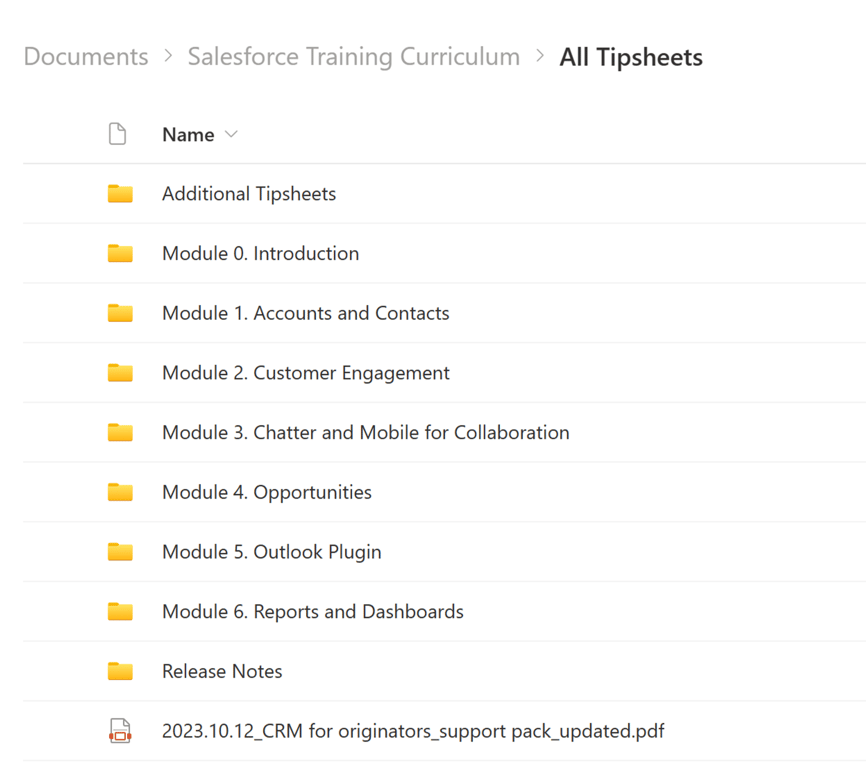Open Module 1. Accounts and Contacts
Viewport: 866px width, 768px height.
click(306, 313)
